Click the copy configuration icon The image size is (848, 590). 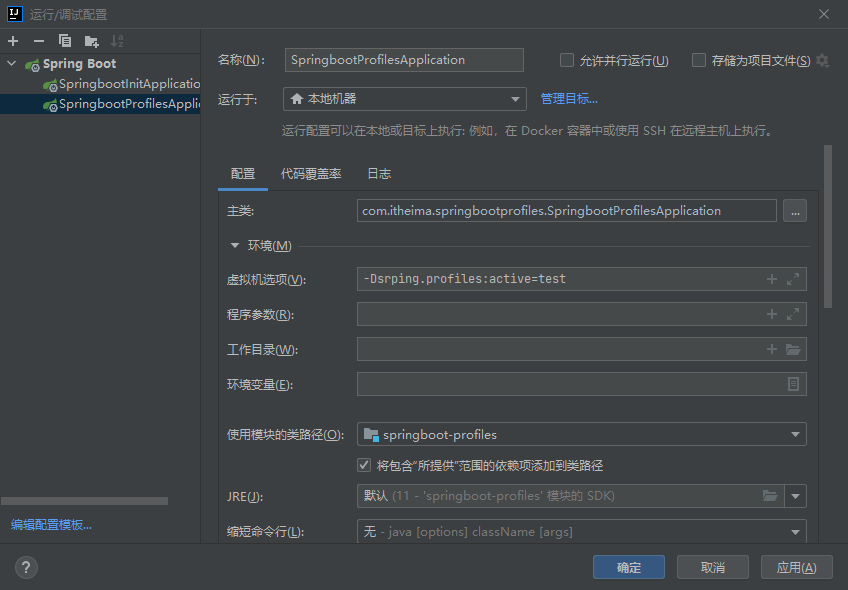coord(65,41)
